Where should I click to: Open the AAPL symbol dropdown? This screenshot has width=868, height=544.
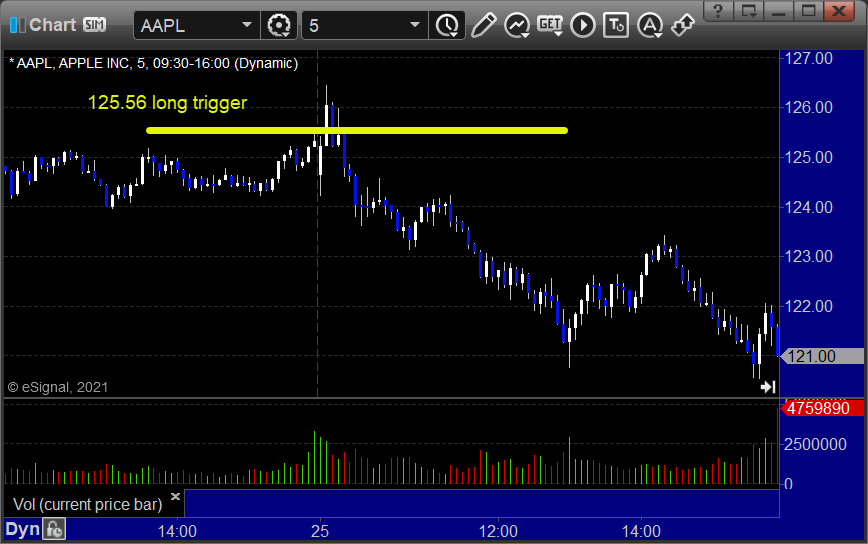(x=247, y=25)
